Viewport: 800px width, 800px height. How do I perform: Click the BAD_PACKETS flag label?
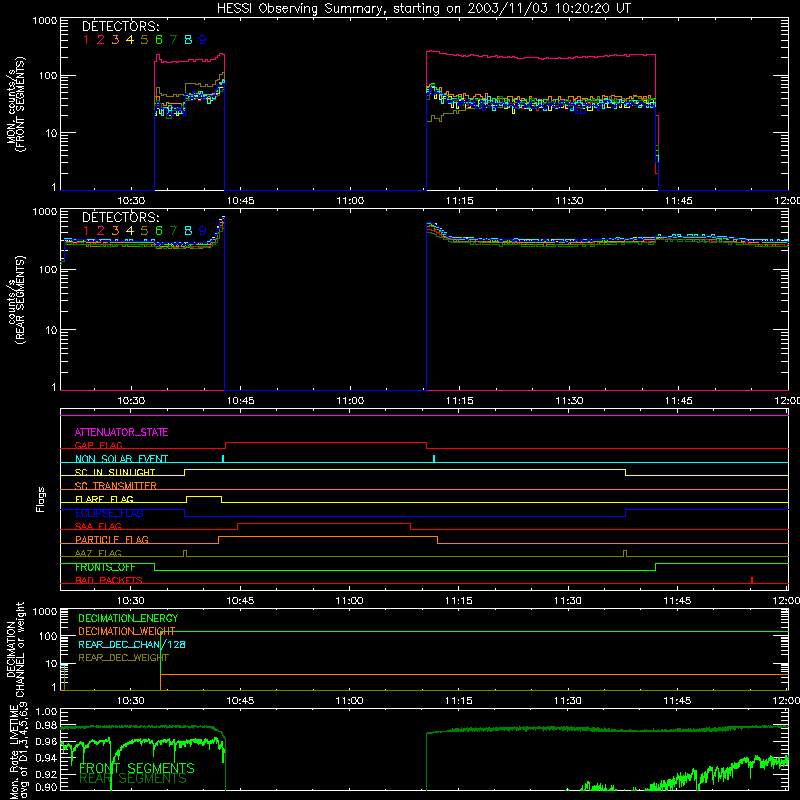click(109, 581)
